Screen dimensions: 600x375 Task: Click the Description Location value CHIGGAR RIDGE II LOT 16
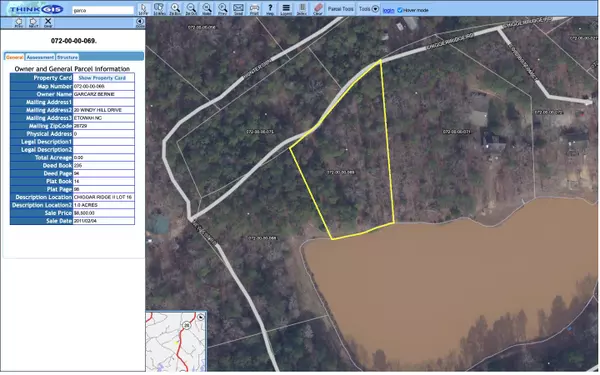tap(103, 197)
